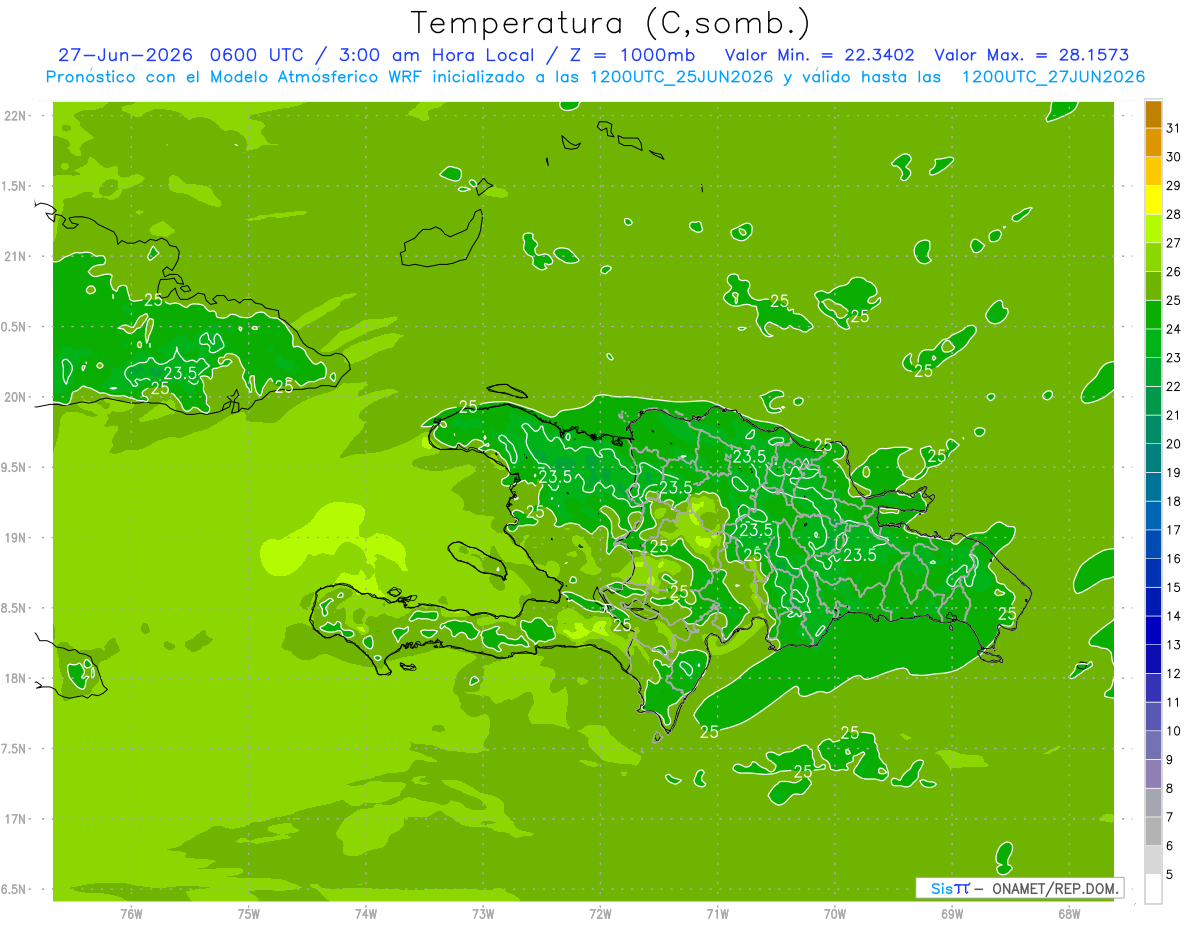Viewport: 1200px width, 927px height.
Task: Pick the lime-yellow swatch between 27 and 28
Action: click(x=1153, y=229)
